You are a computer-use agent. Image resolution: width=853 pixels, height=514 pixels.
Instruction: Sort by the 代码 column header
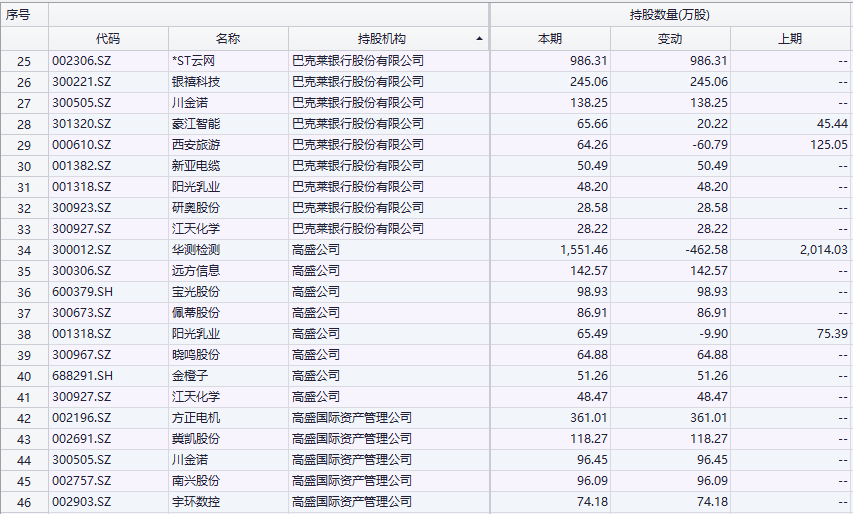tap(108, 39)
